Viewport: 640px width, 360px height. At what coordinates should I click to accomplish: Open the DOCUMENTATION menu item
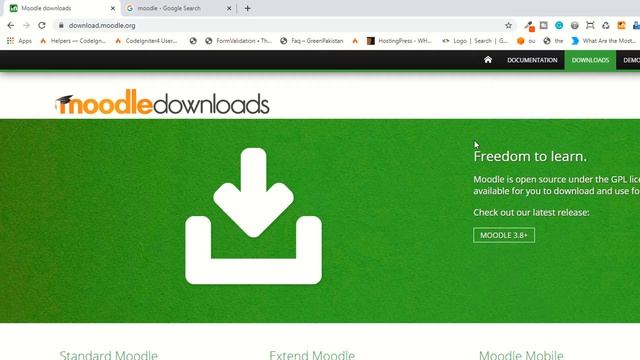[532, 60]
